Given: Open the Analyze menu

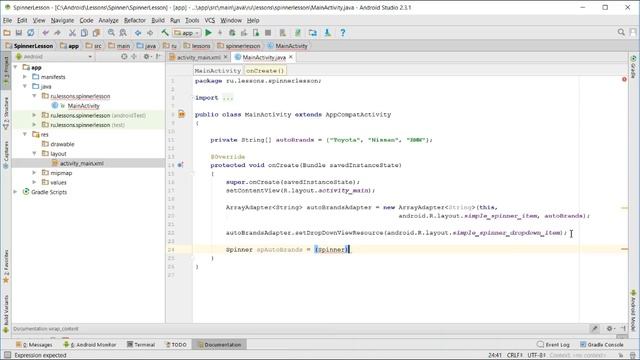Looking at the screenshot, I should point(109,20).
